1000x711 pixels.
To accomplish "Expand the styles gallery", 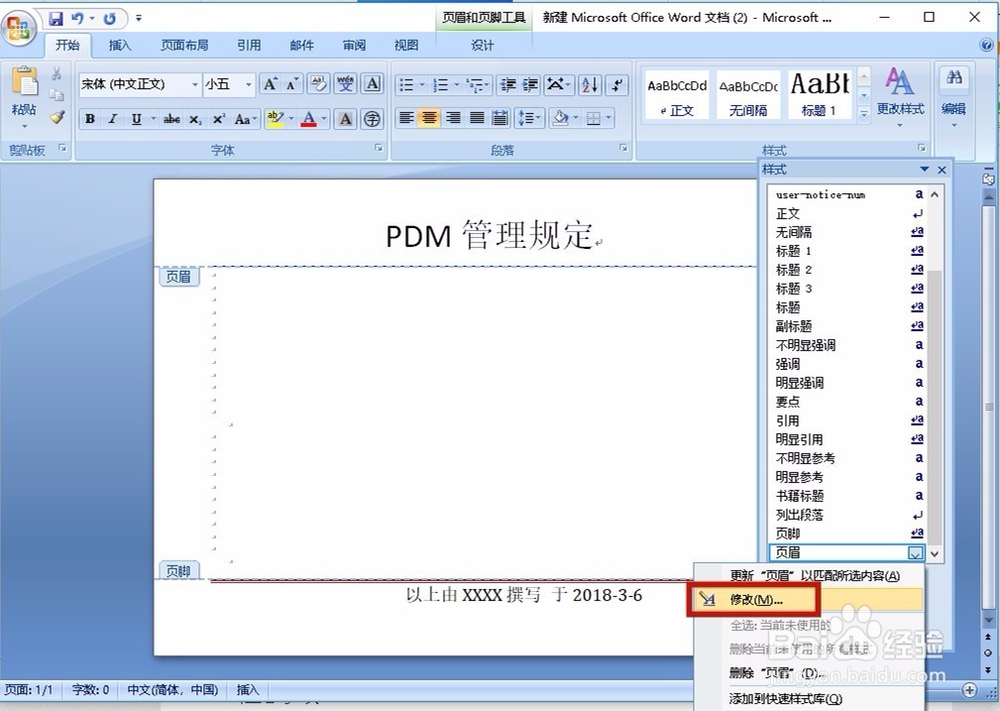I will click(x=864, y=114).
